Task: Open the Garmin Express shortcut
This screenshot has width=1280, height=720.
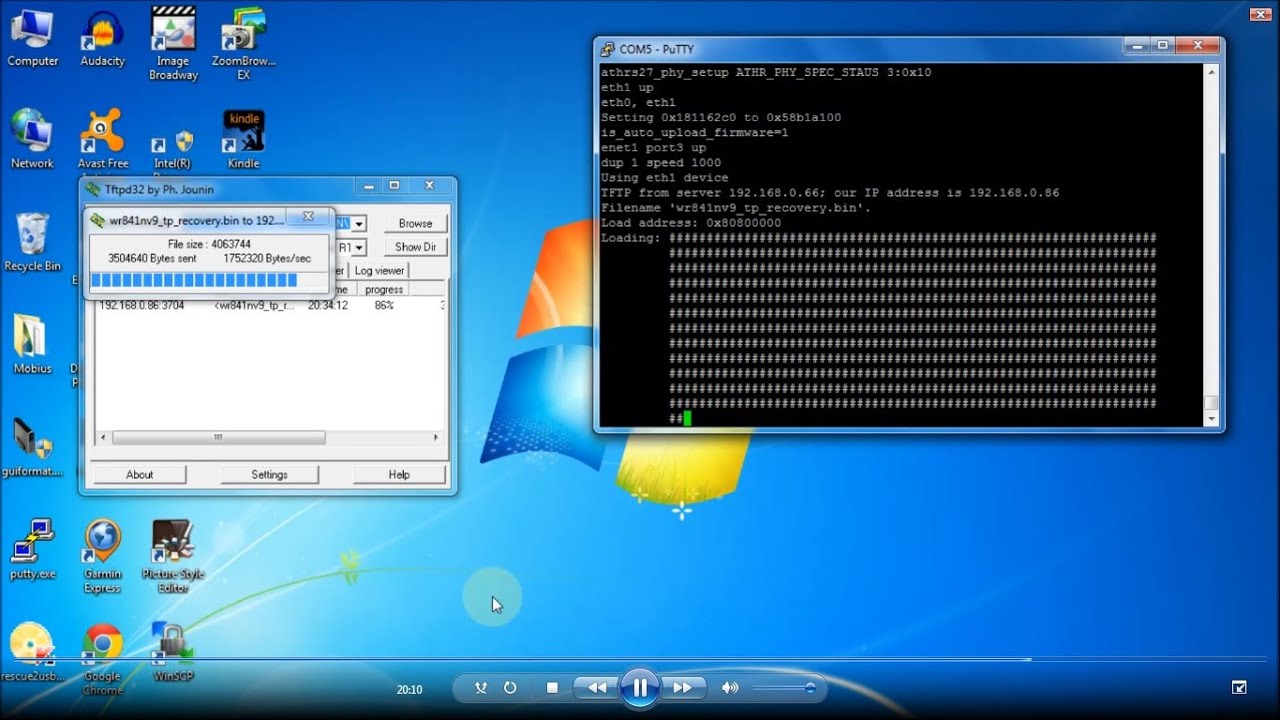Action: (x=102, y=555)
